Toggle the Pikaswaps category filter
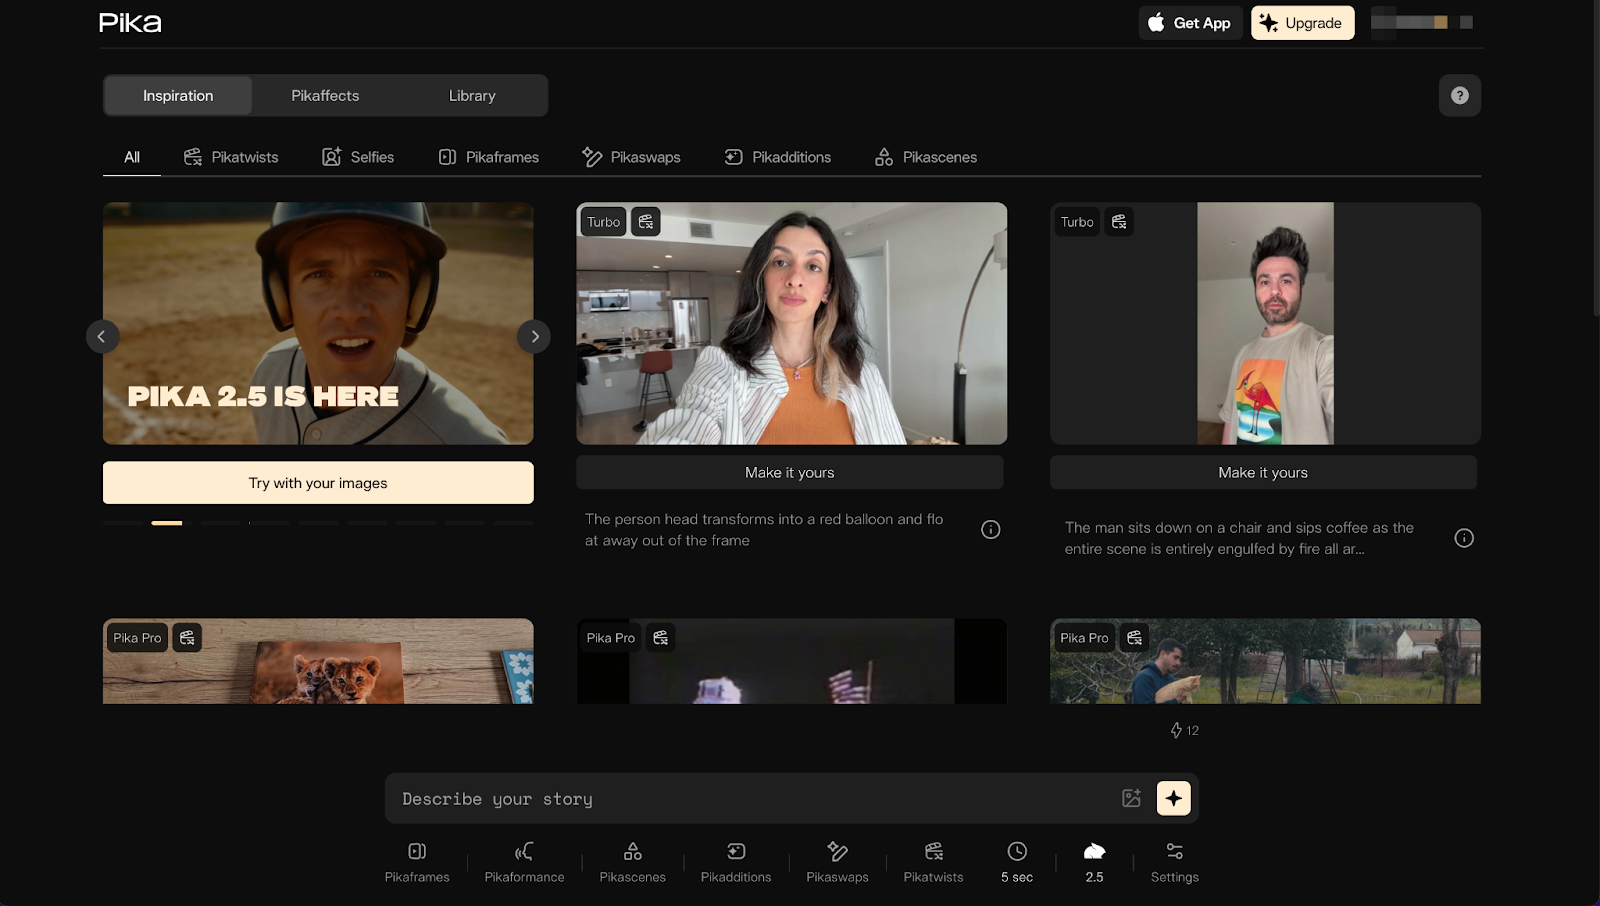Screen dimensions: 1600x906 click(x=631, y=156)
